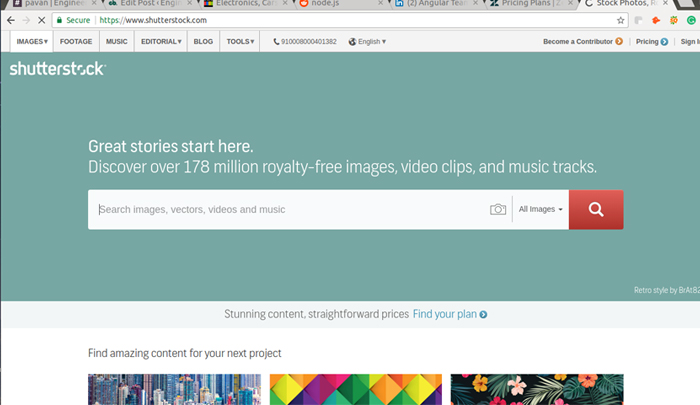Go back with browser back arrow

click(11, 20)
